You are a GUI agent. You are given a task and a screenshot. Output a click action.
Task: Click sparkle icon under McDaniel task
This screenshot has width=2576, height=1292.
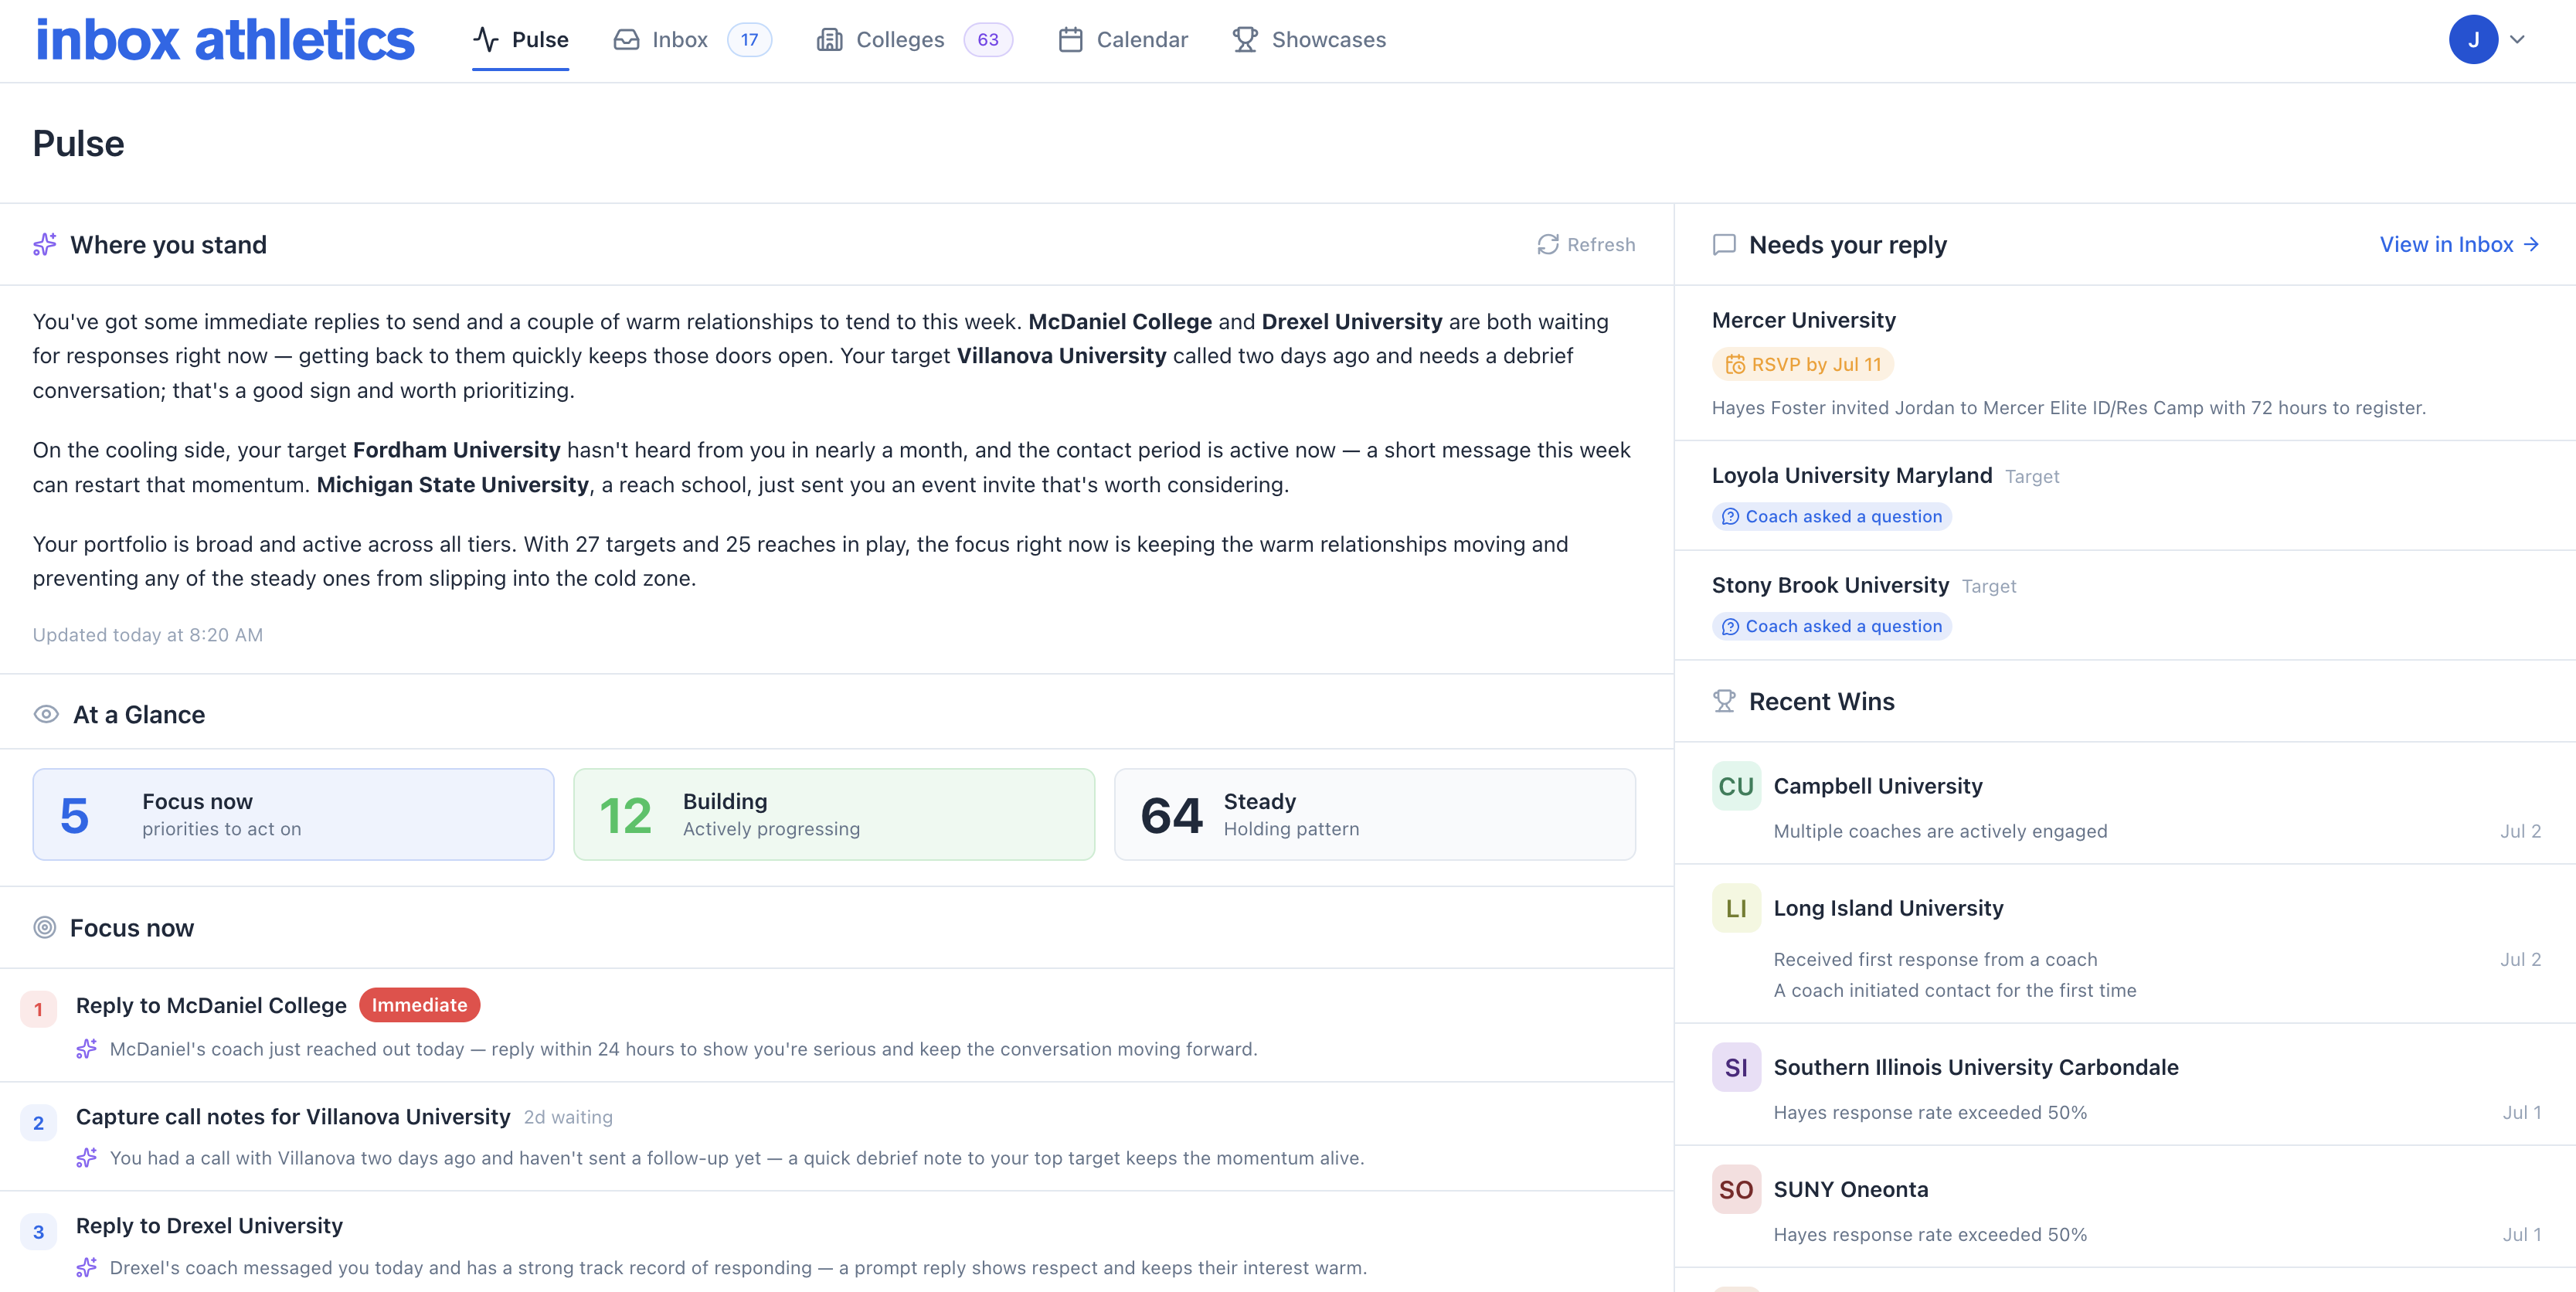click(x=87, y=1049)
